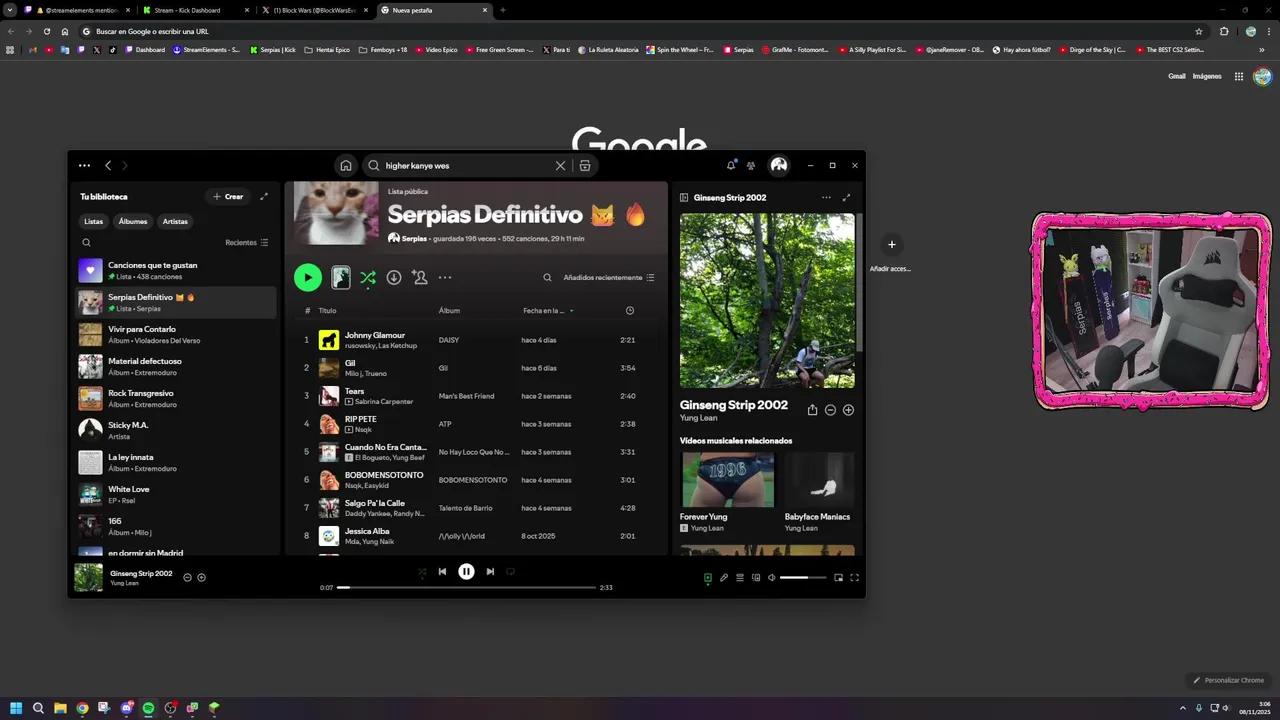Filter library by Álbumes
The height and width of the screenshot is (720, 1280).
(x=133, y=221)
